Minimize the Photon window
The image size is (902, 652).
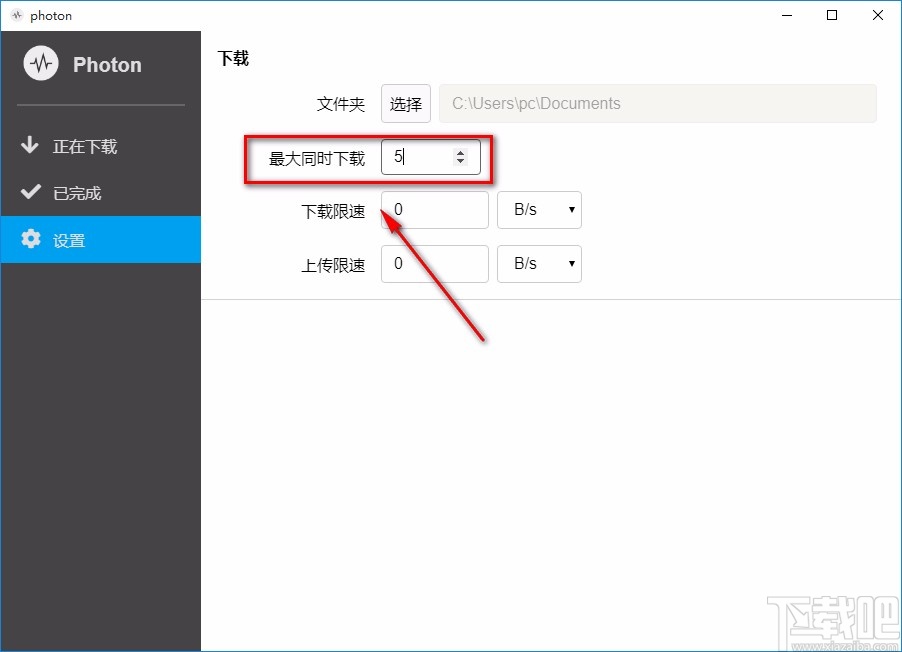coord(786,15)
